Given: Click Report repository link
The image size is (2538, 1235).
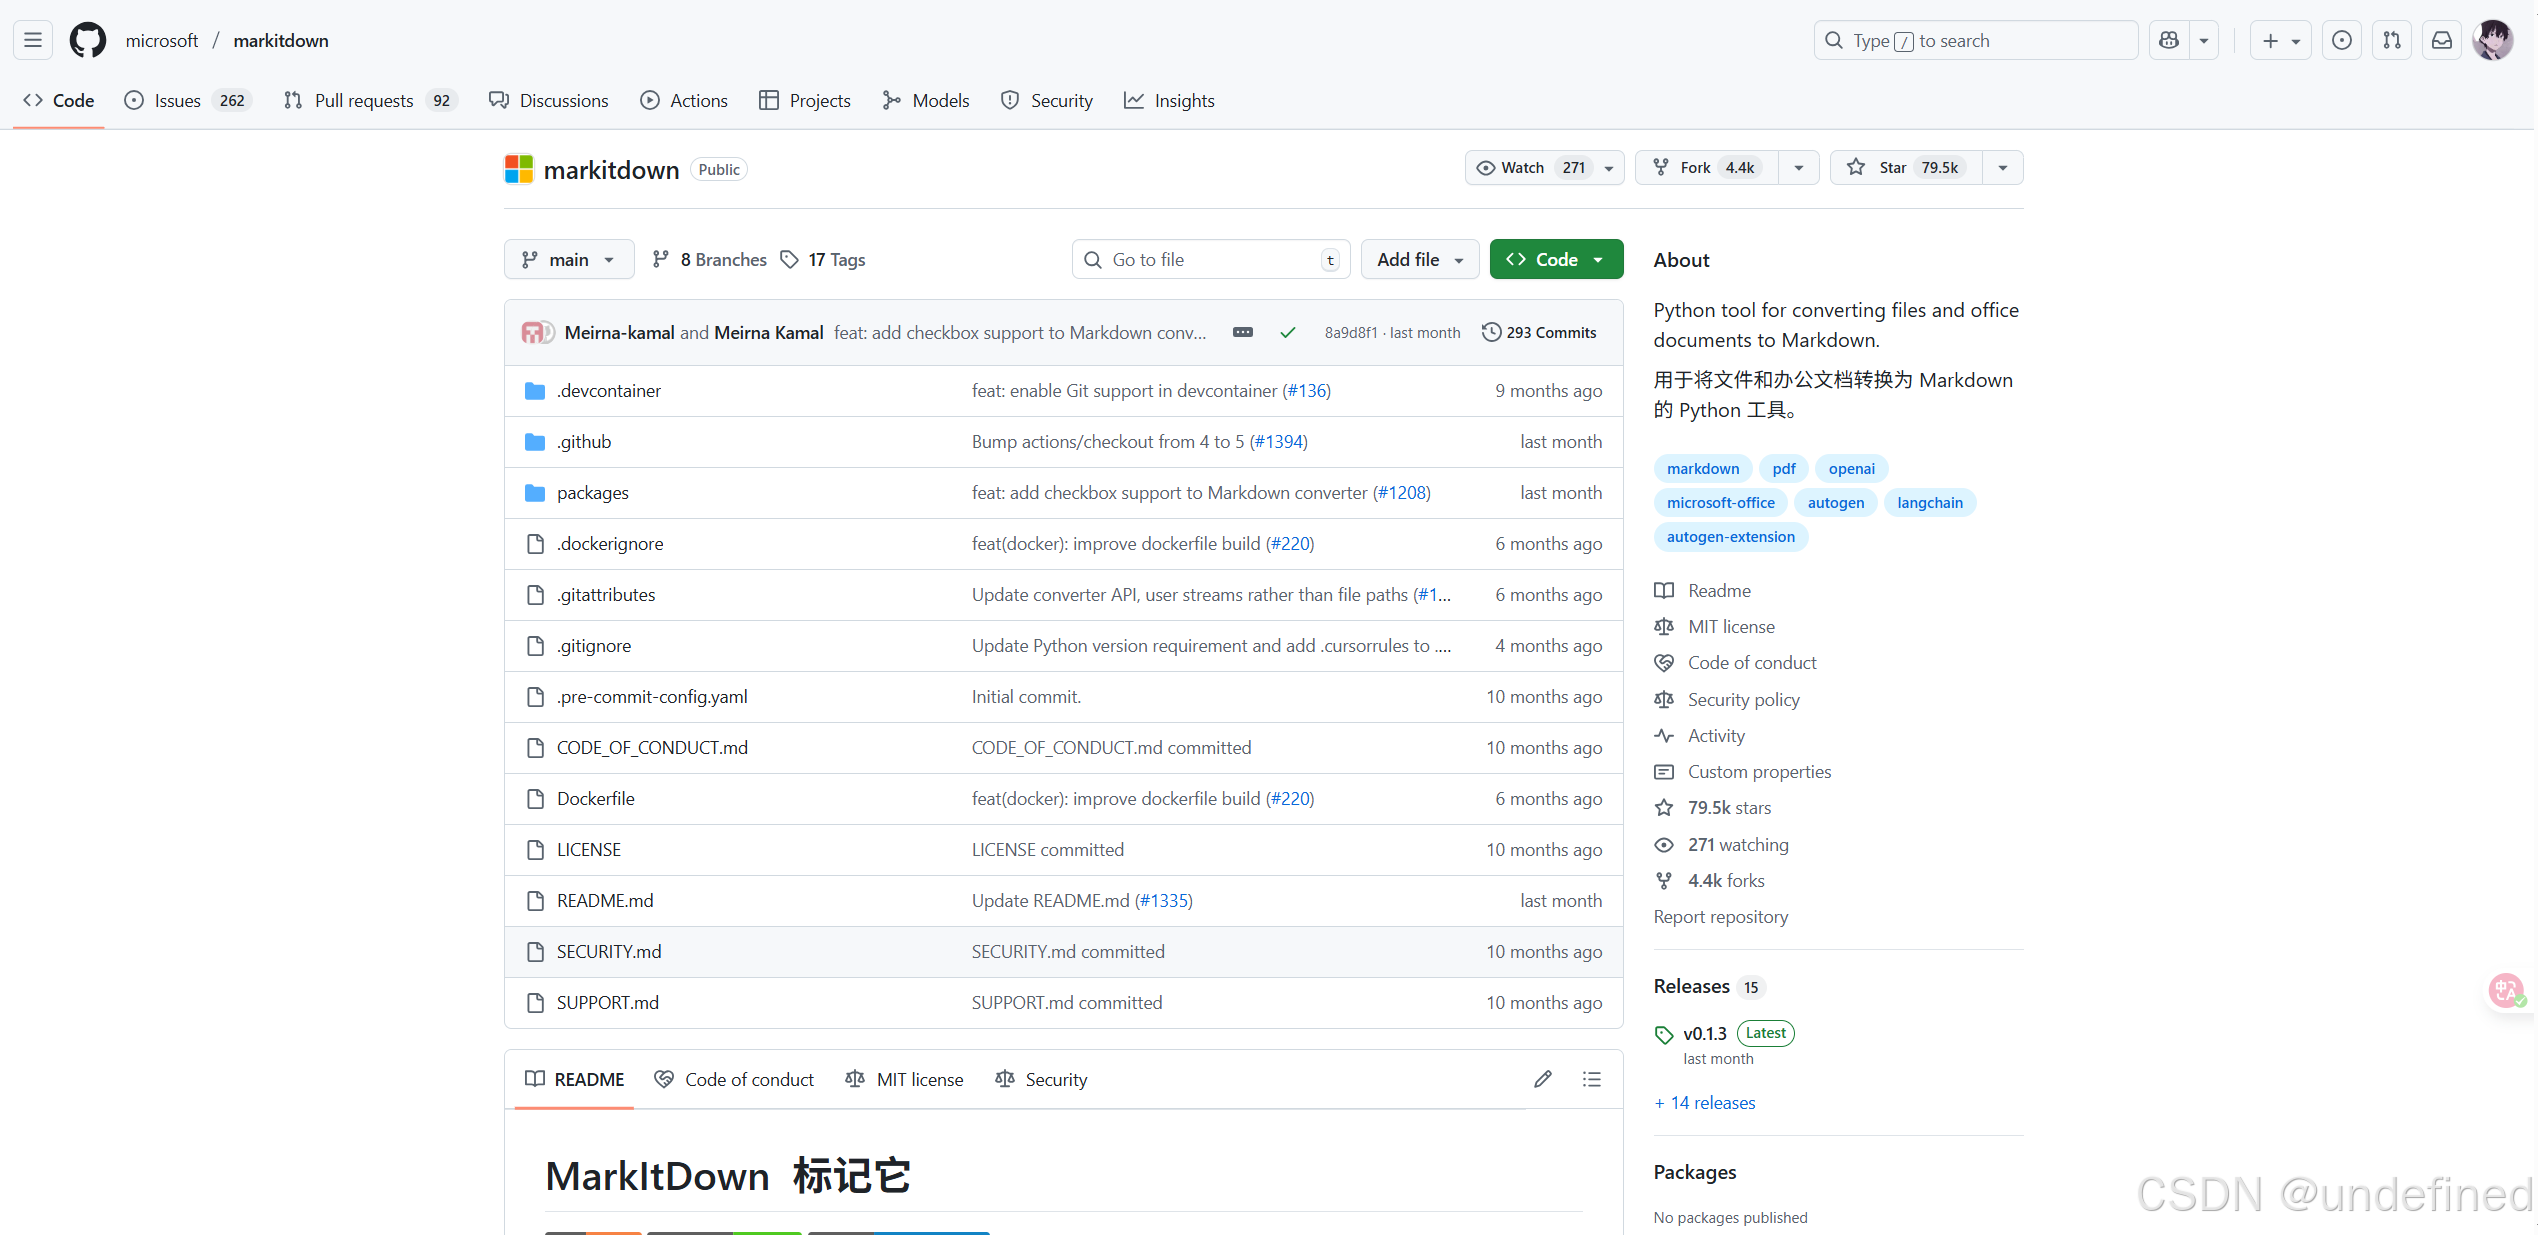Looking at the screenshot, I should [1721, 917].
